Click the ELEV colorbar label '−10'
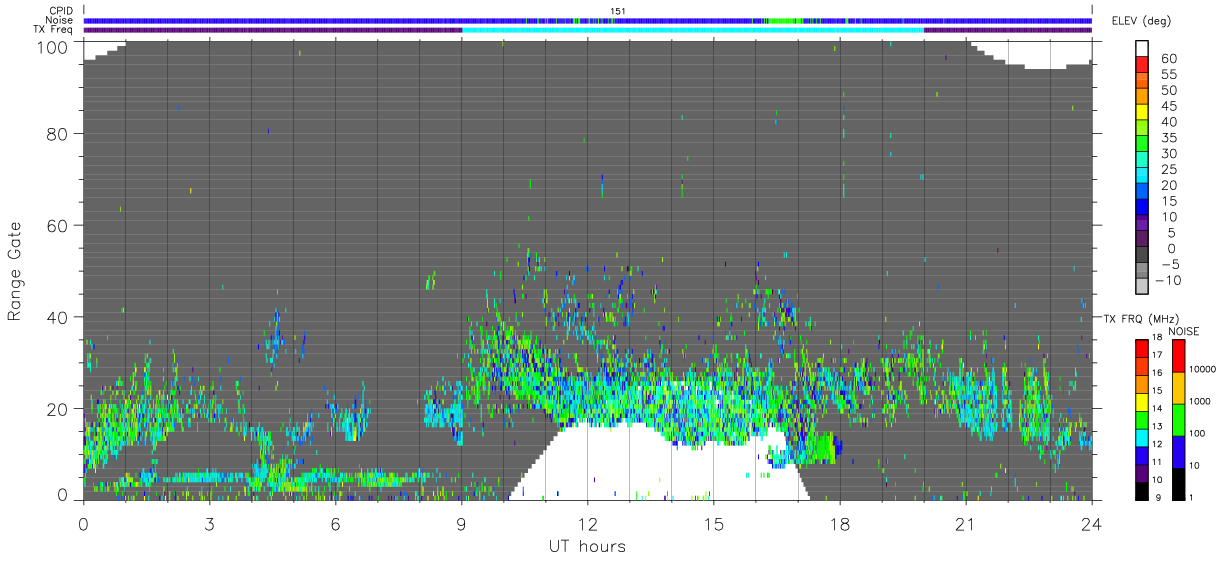Image resolution: width=1228 pixels, height=567 pixels. (x=1169, y=280)
